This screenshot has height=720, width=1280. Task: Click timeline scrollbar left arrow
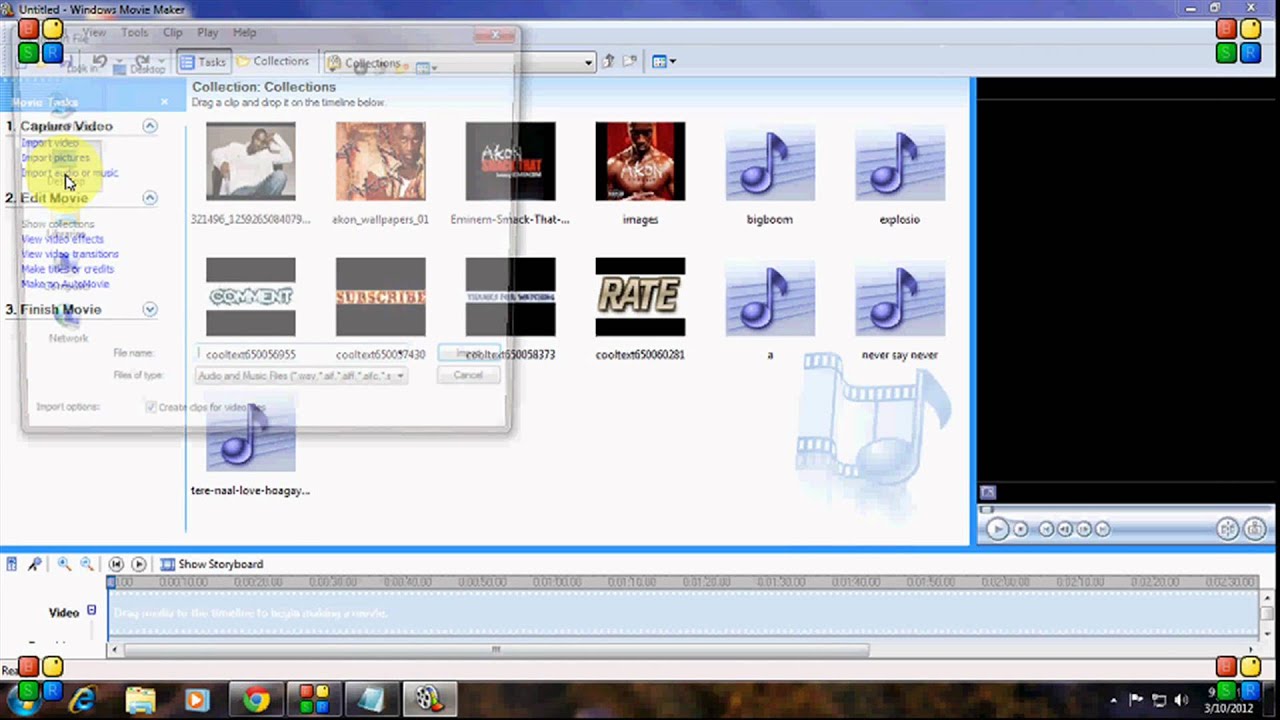coord(115,650)
